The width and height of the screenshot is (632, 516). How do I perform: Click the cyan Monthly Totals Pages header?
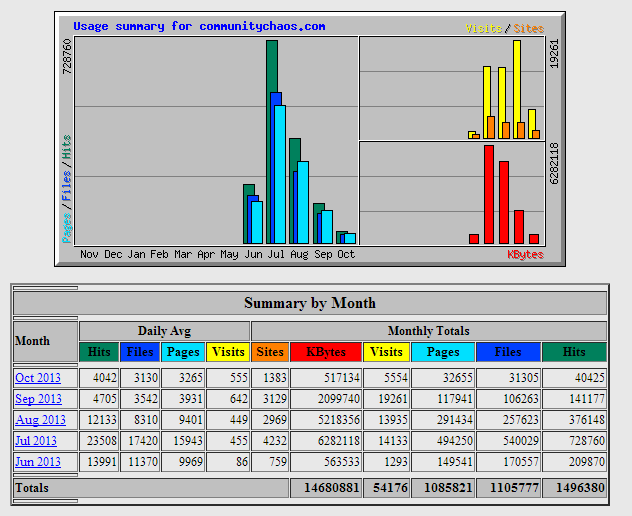(443, 352)
